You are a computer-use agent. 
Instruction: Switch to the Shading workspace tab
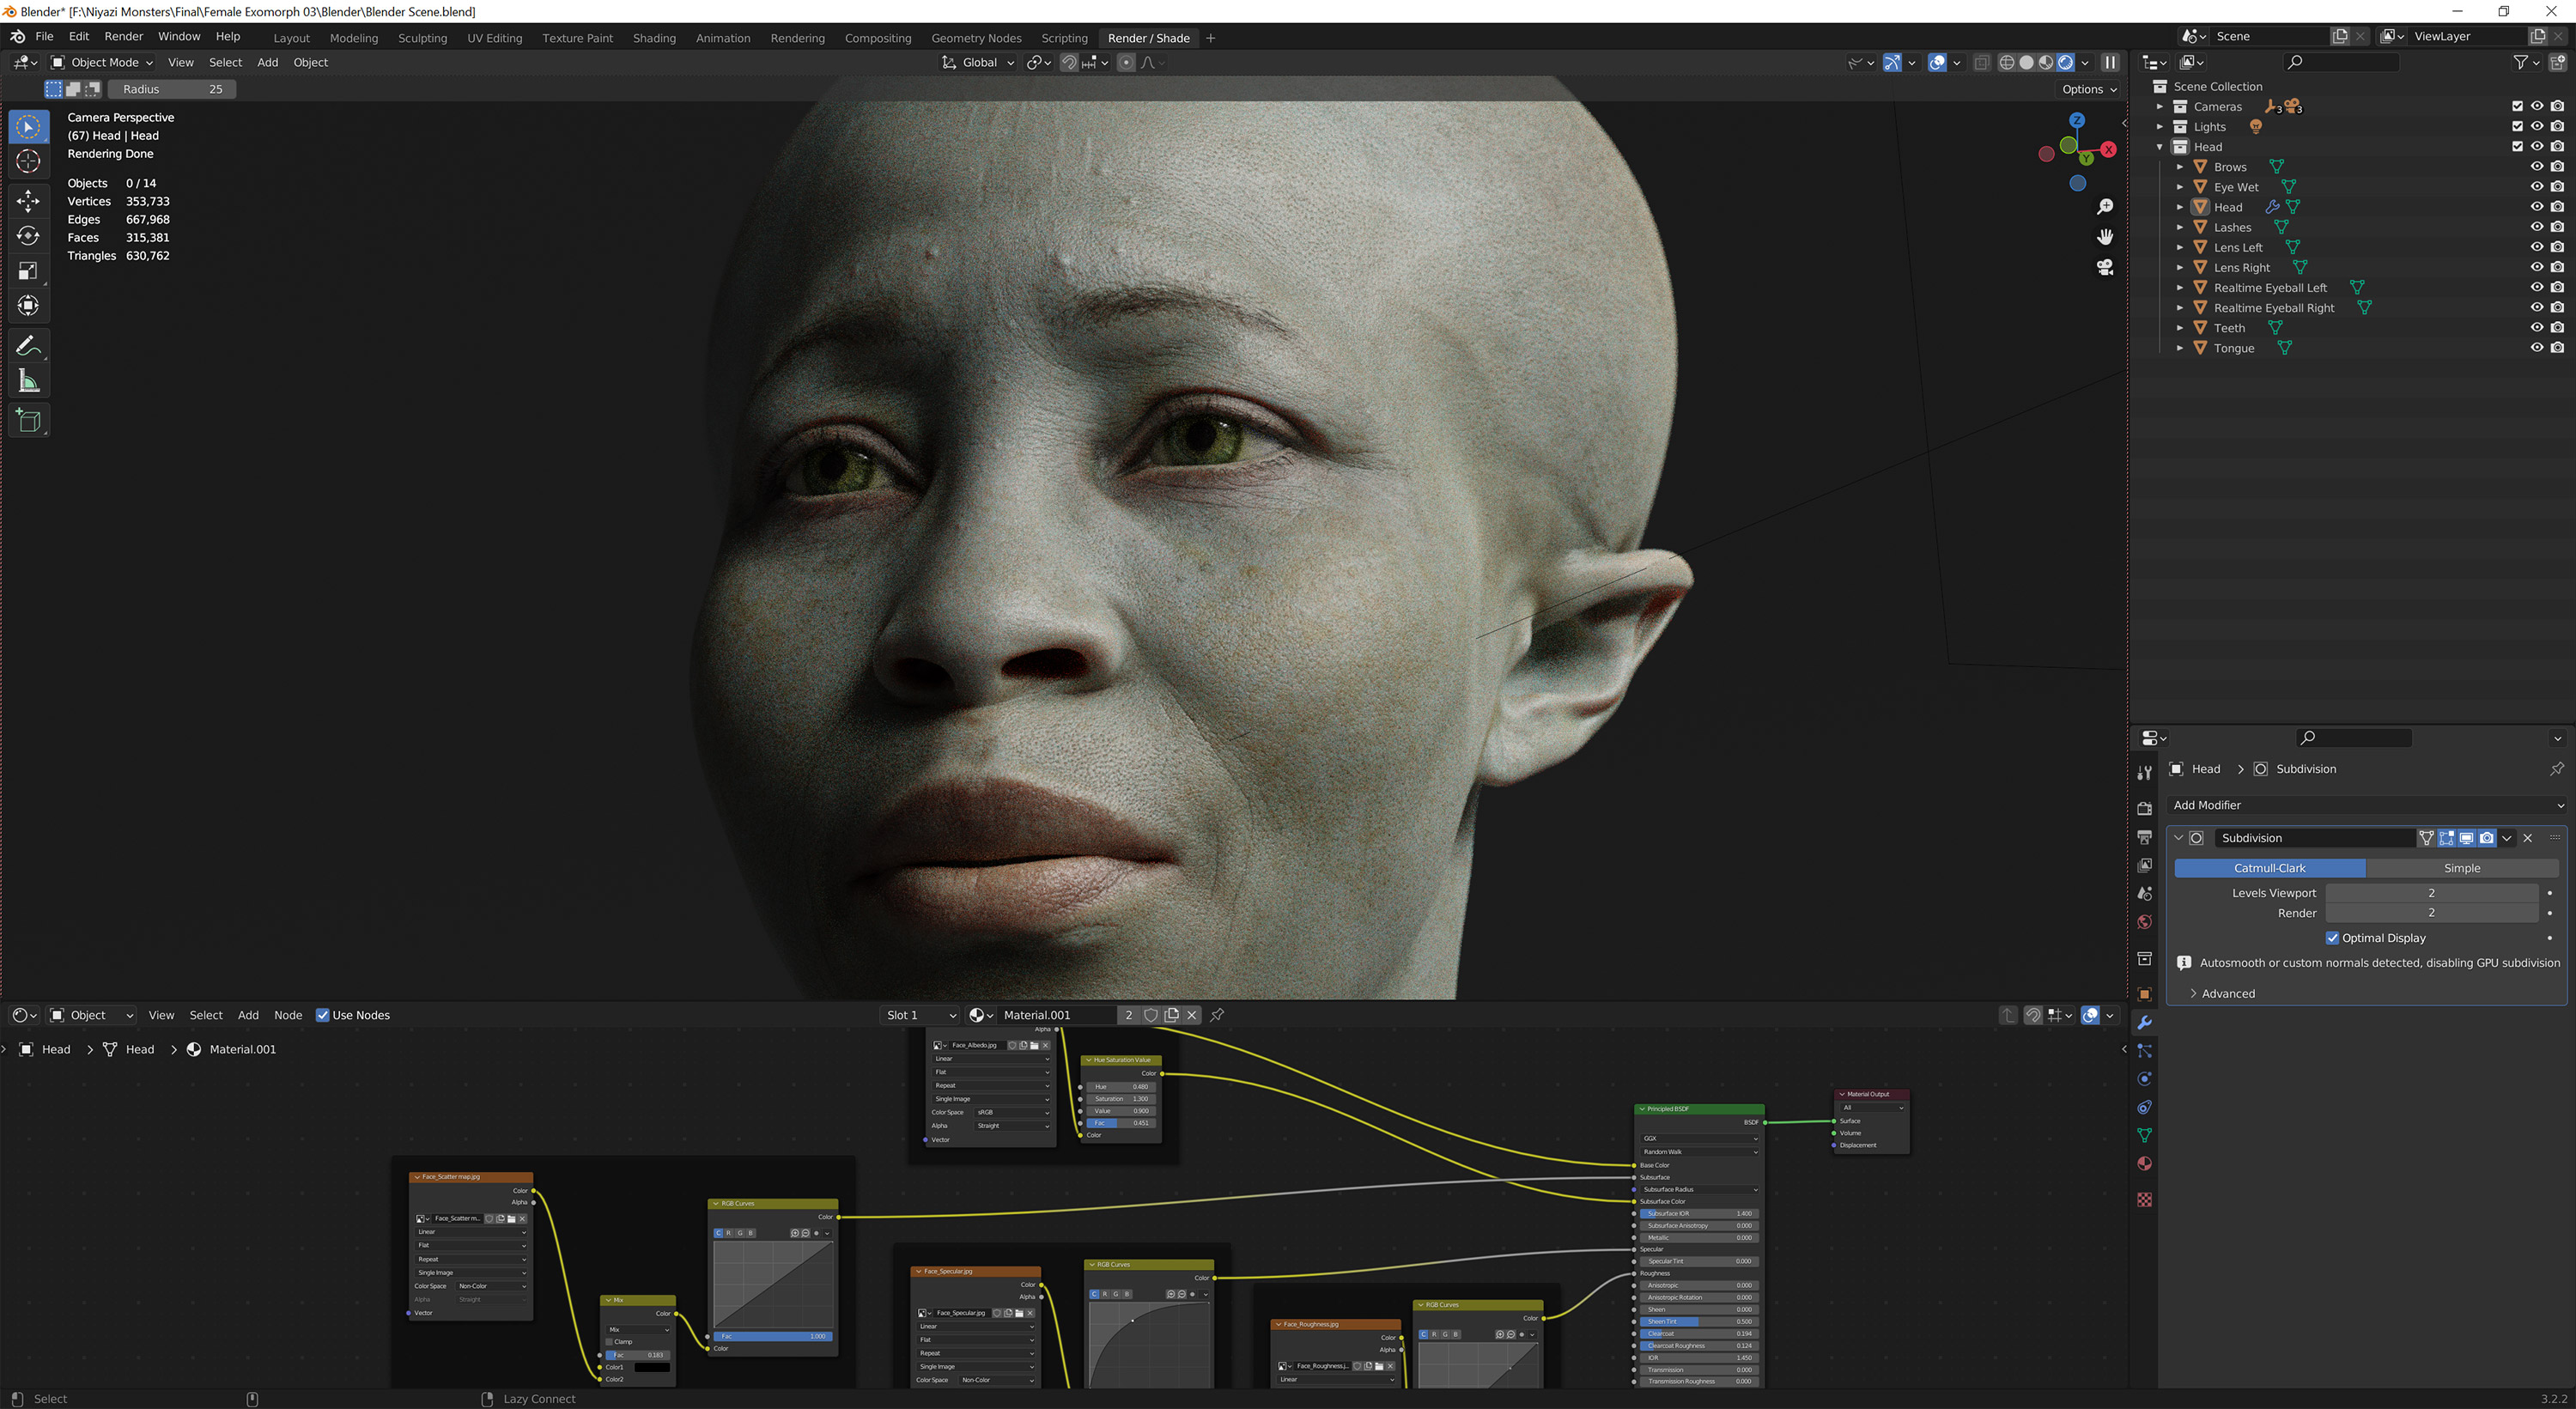coord(654,38)
